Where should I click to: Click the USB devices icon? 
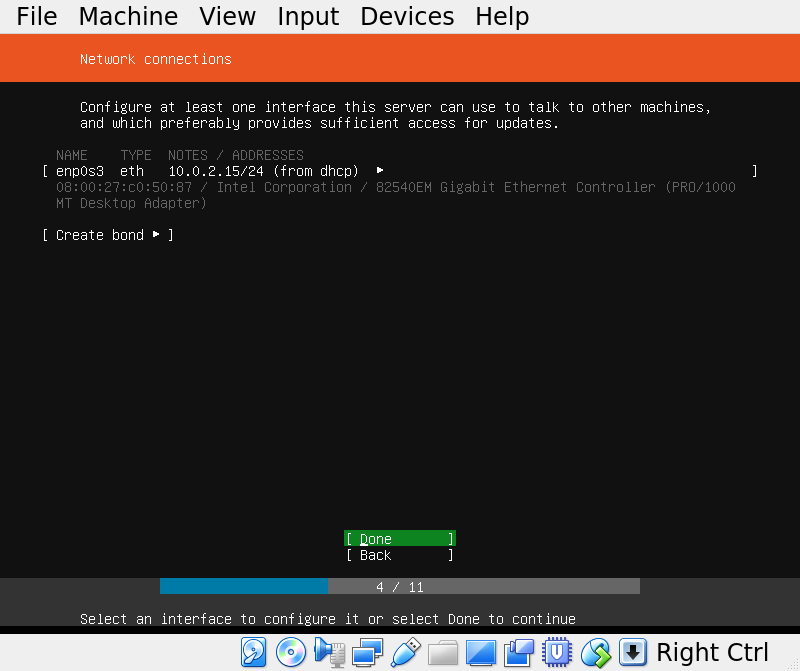pyautogui.click(x=405, y=653)
